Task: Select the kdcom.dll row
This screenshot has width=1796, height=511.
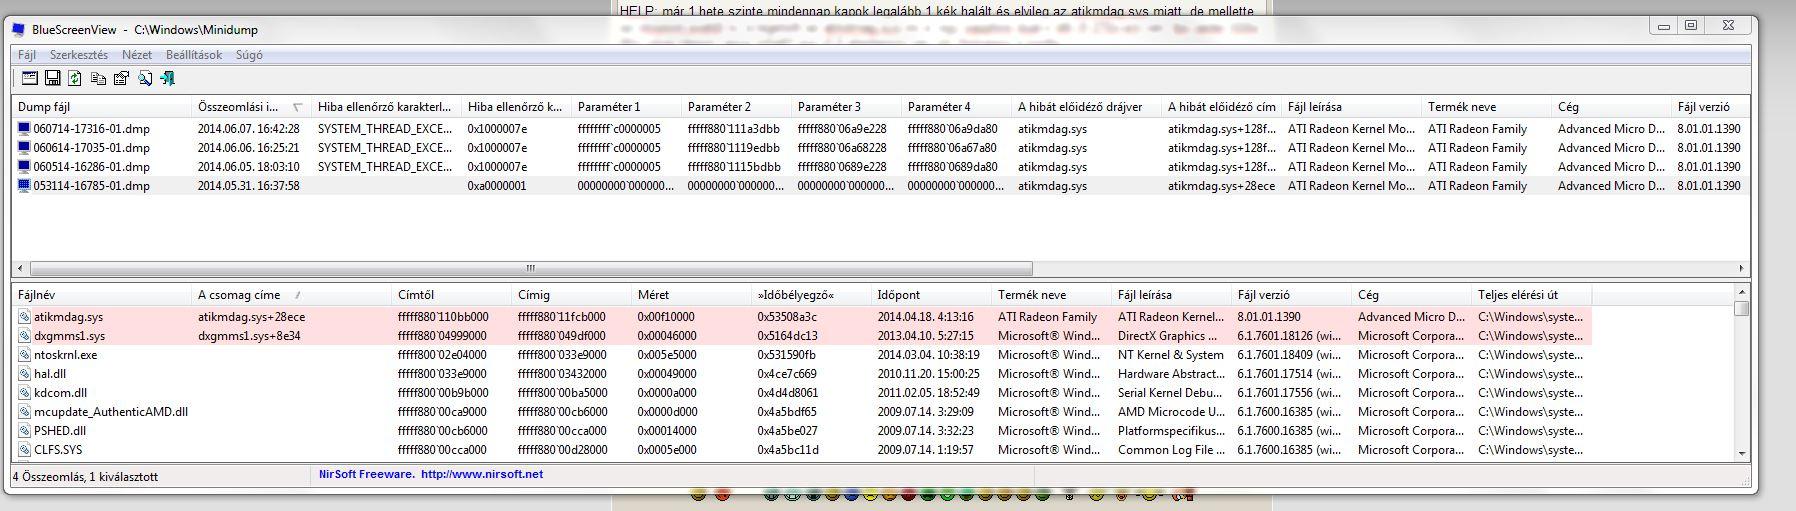Action: [x=802, y=393]
